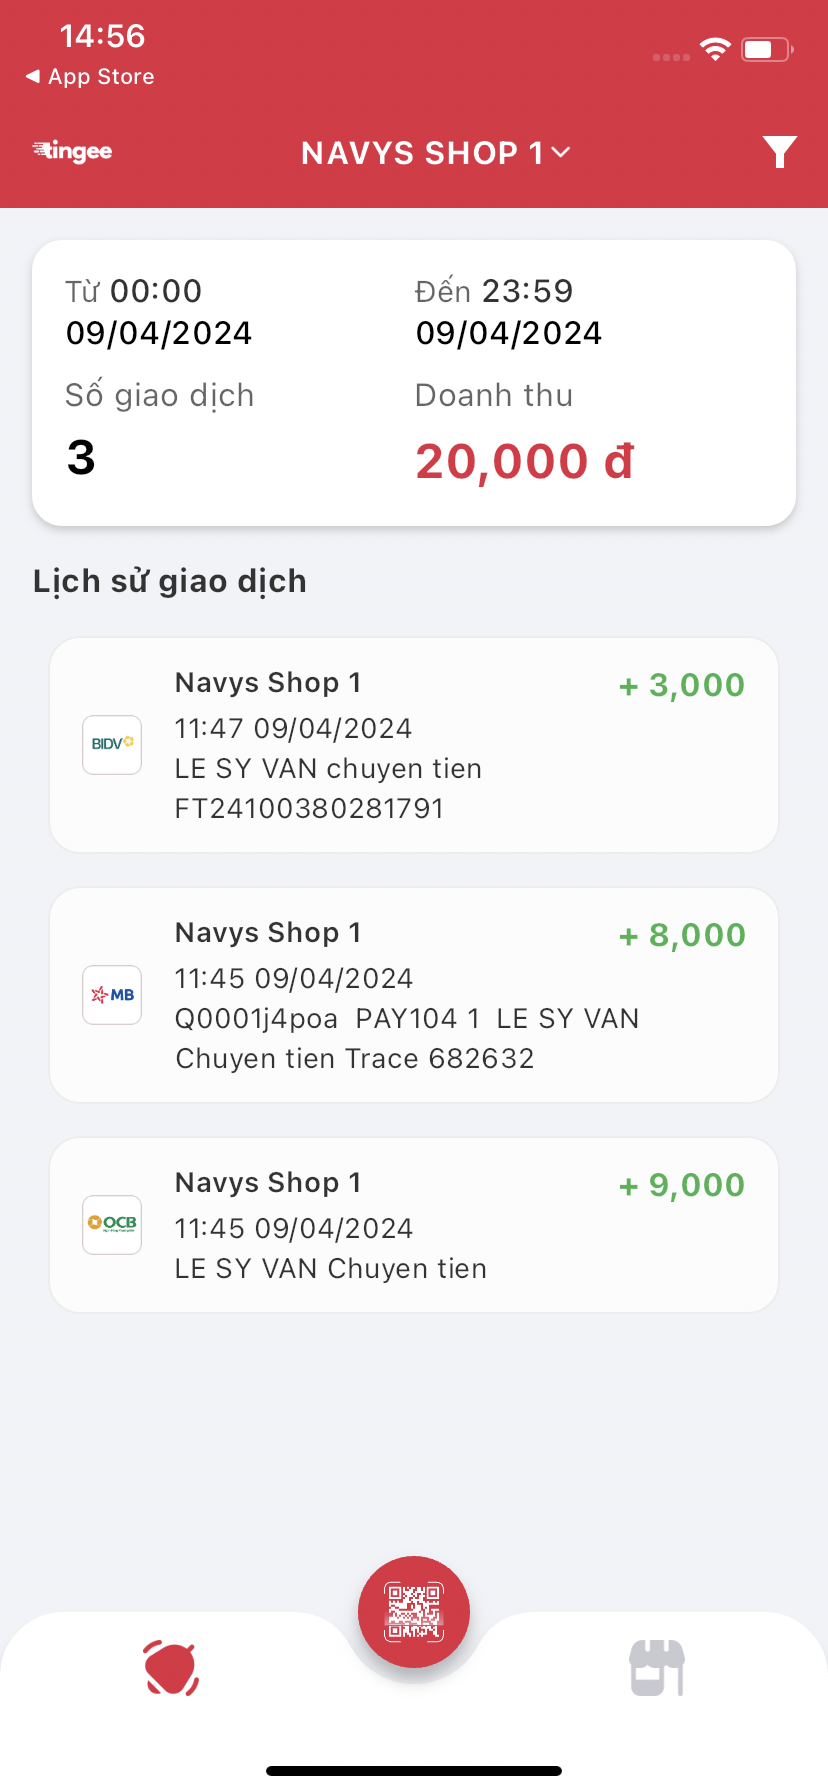
Task: Tap the OCB bank logo
Action: 112,1224
